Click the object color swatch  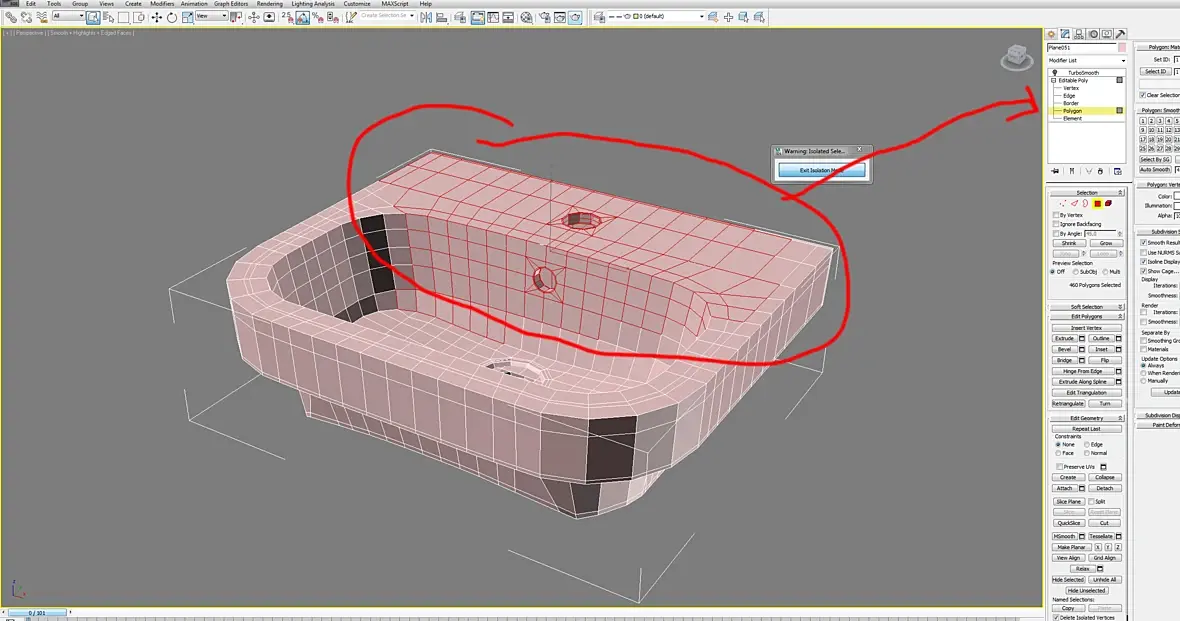(1121, 47)
